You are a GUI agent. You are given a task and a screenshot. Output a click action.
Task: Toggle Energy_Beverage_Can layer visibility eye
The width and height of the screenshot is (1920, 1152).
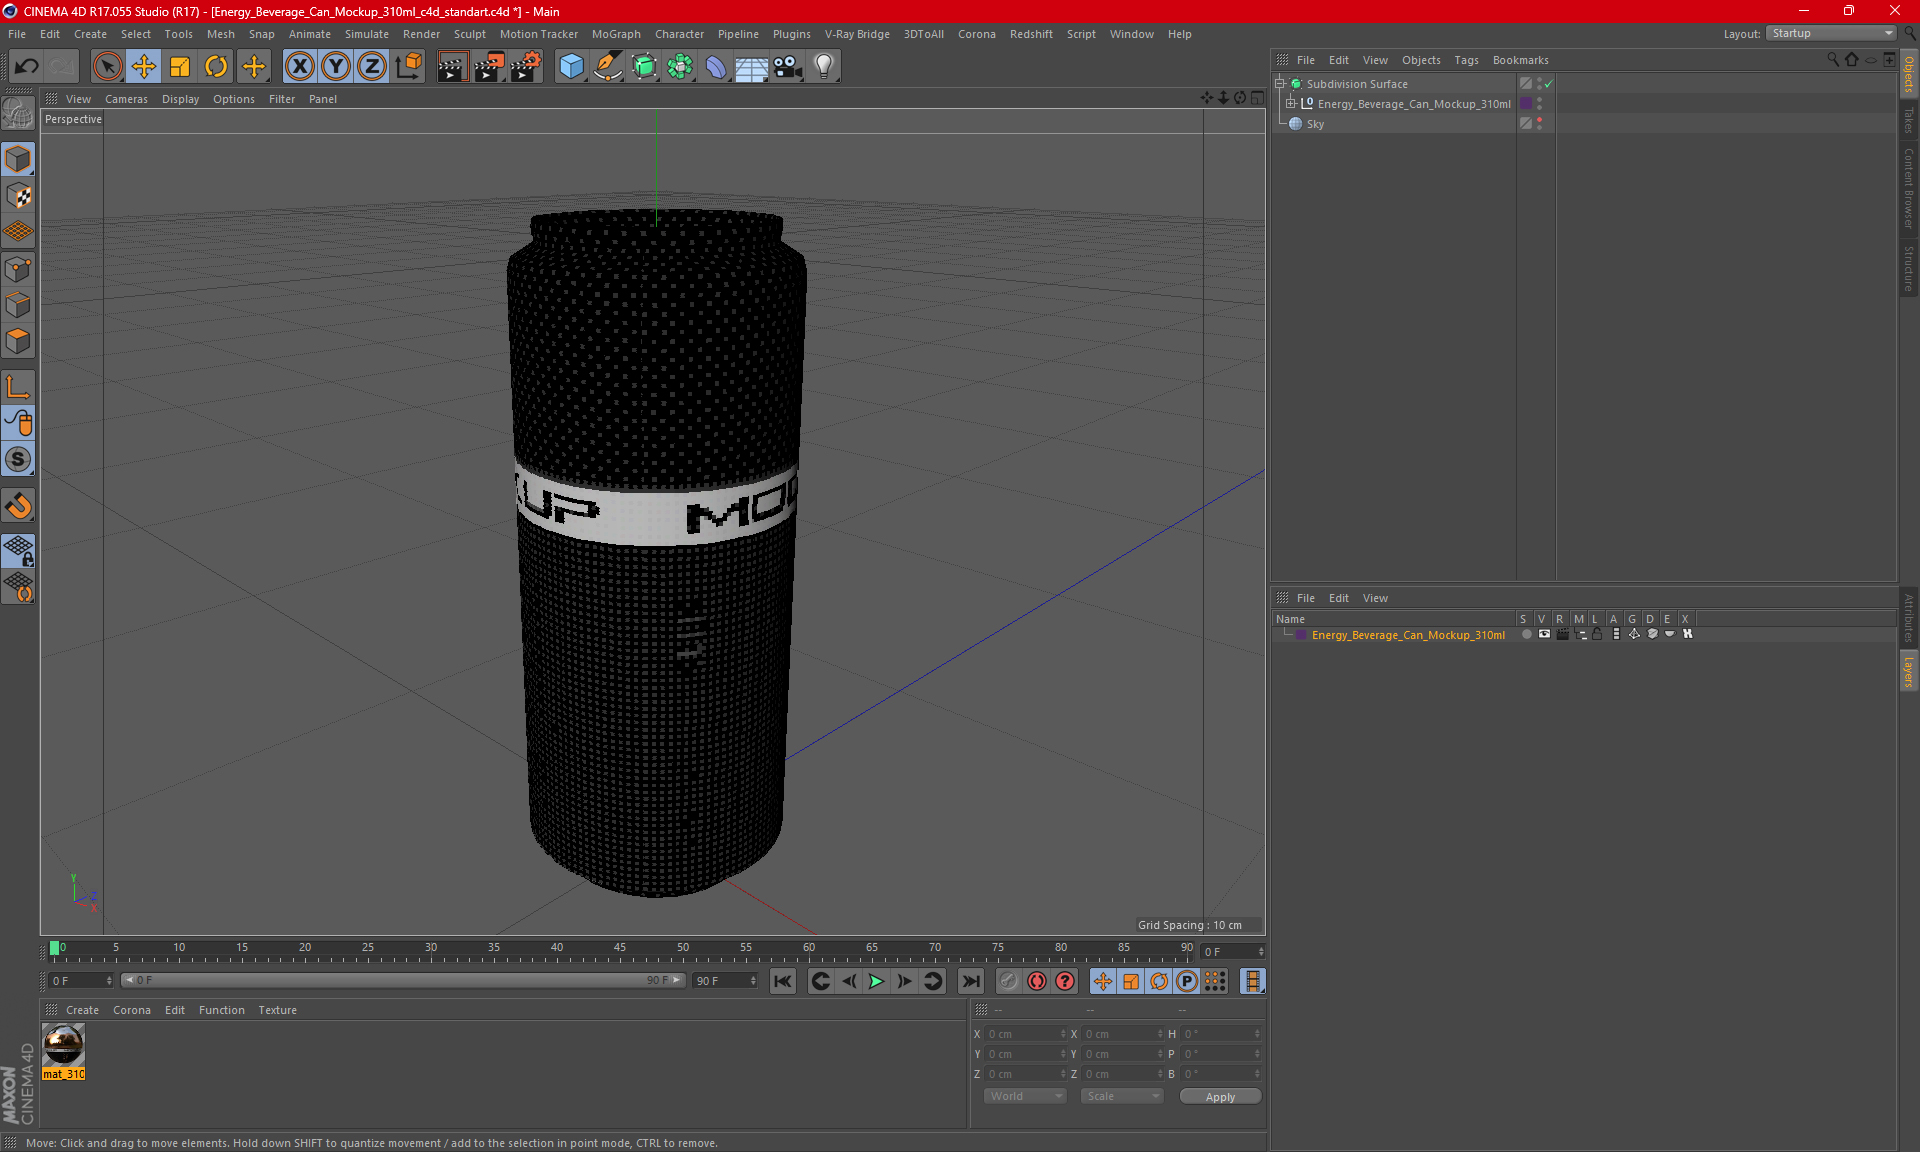coord(1545,634)
